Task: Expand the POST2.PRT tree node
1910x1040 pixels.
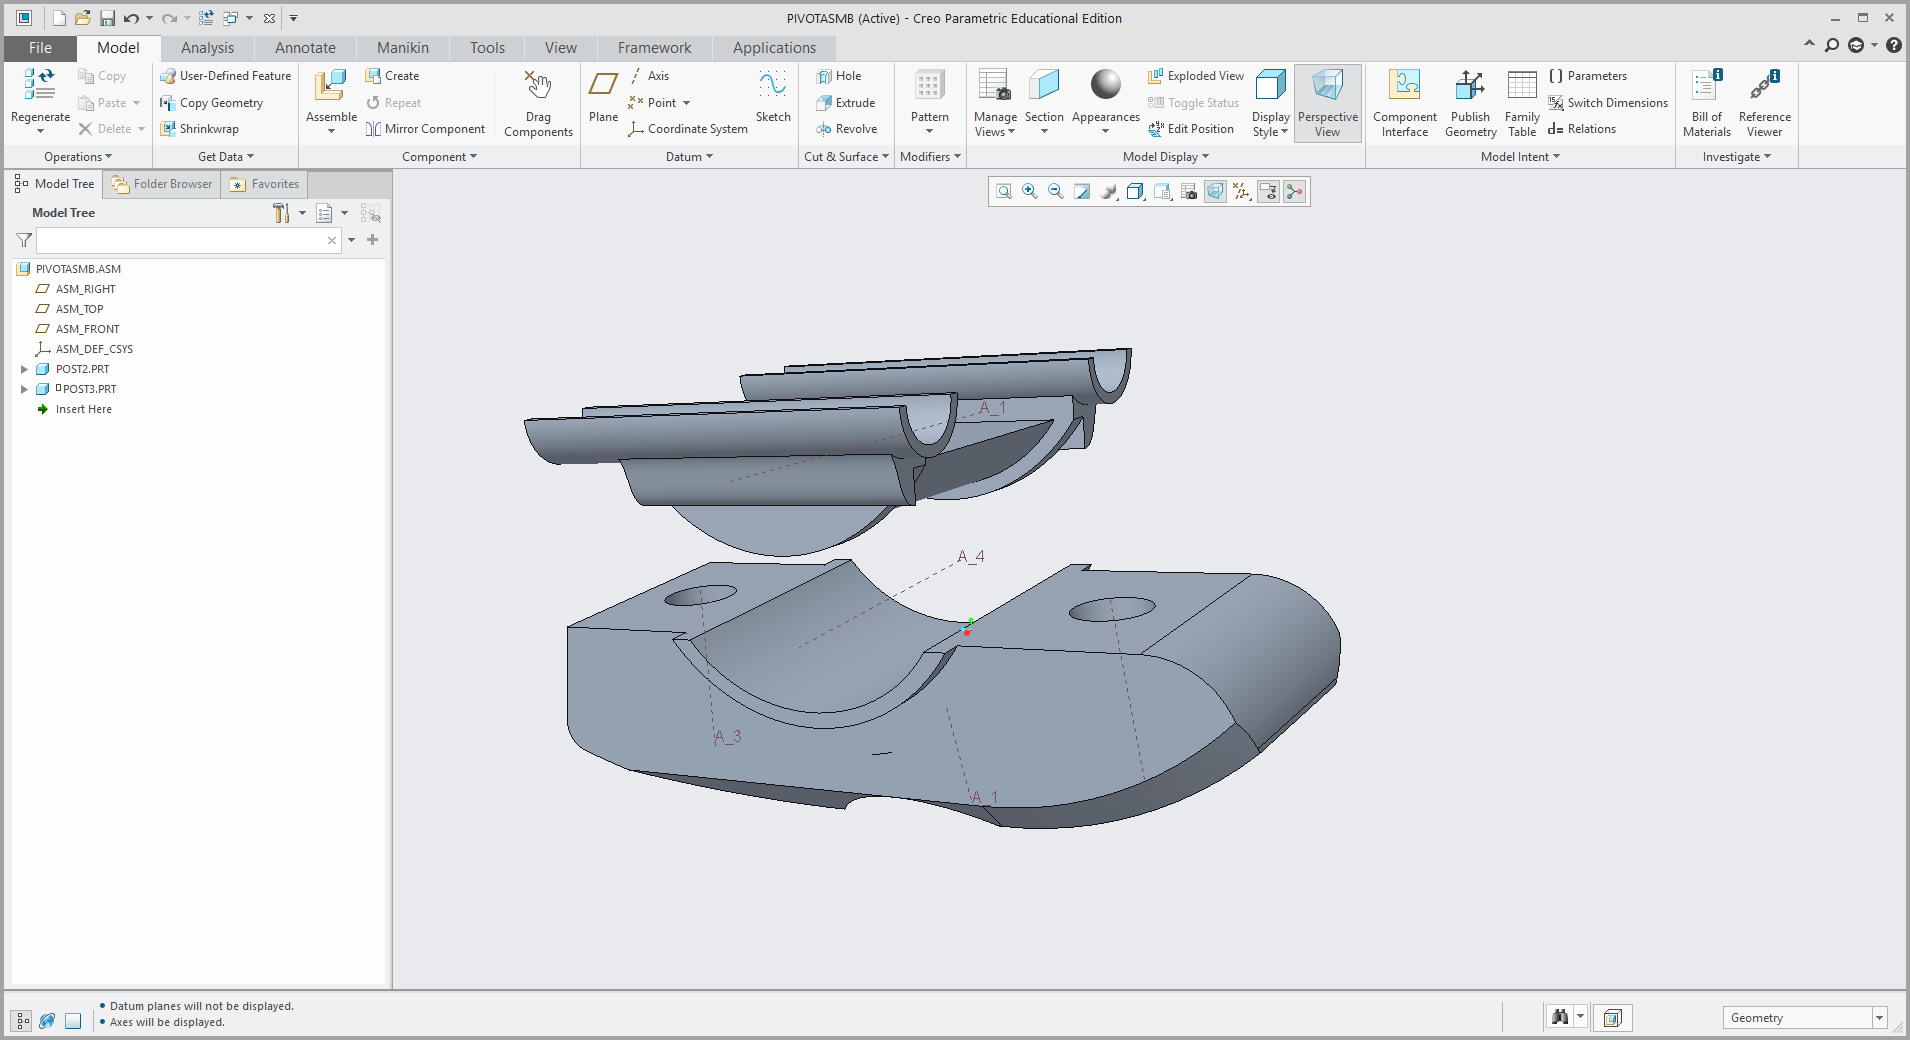Action: click(x=23, y=369)
